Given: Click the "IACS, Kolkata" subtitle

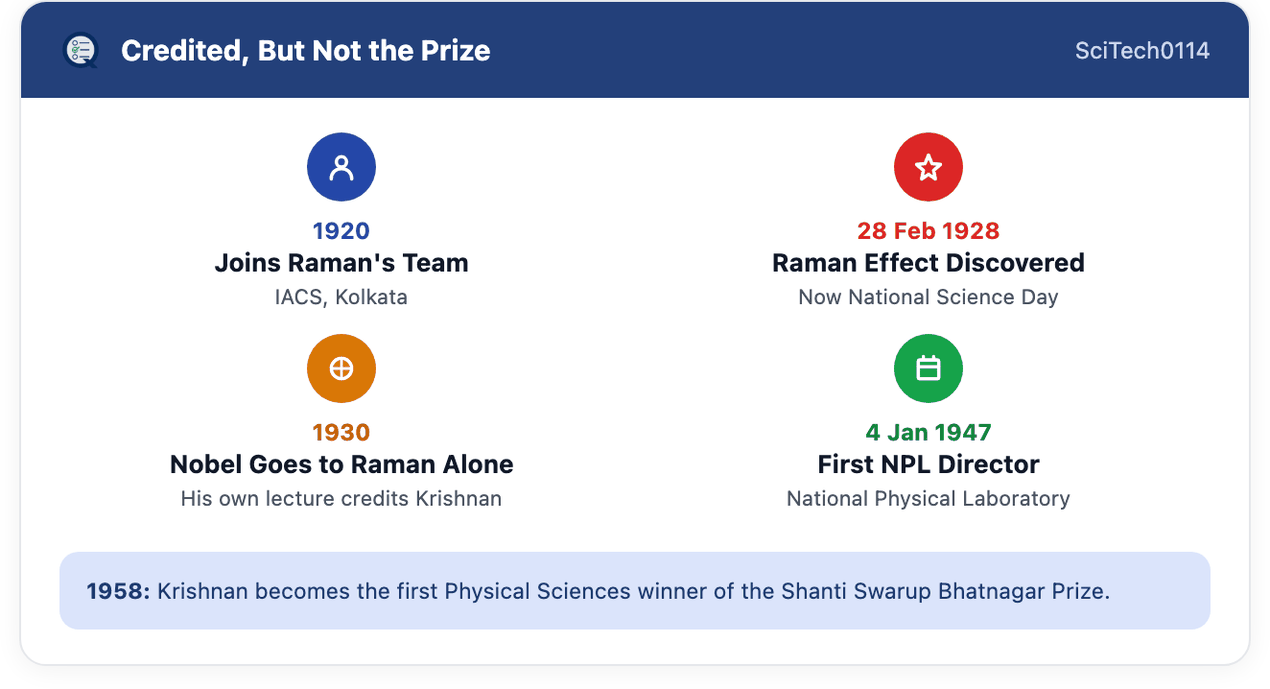Looking at the screenshot, I should tap(341, 297).
